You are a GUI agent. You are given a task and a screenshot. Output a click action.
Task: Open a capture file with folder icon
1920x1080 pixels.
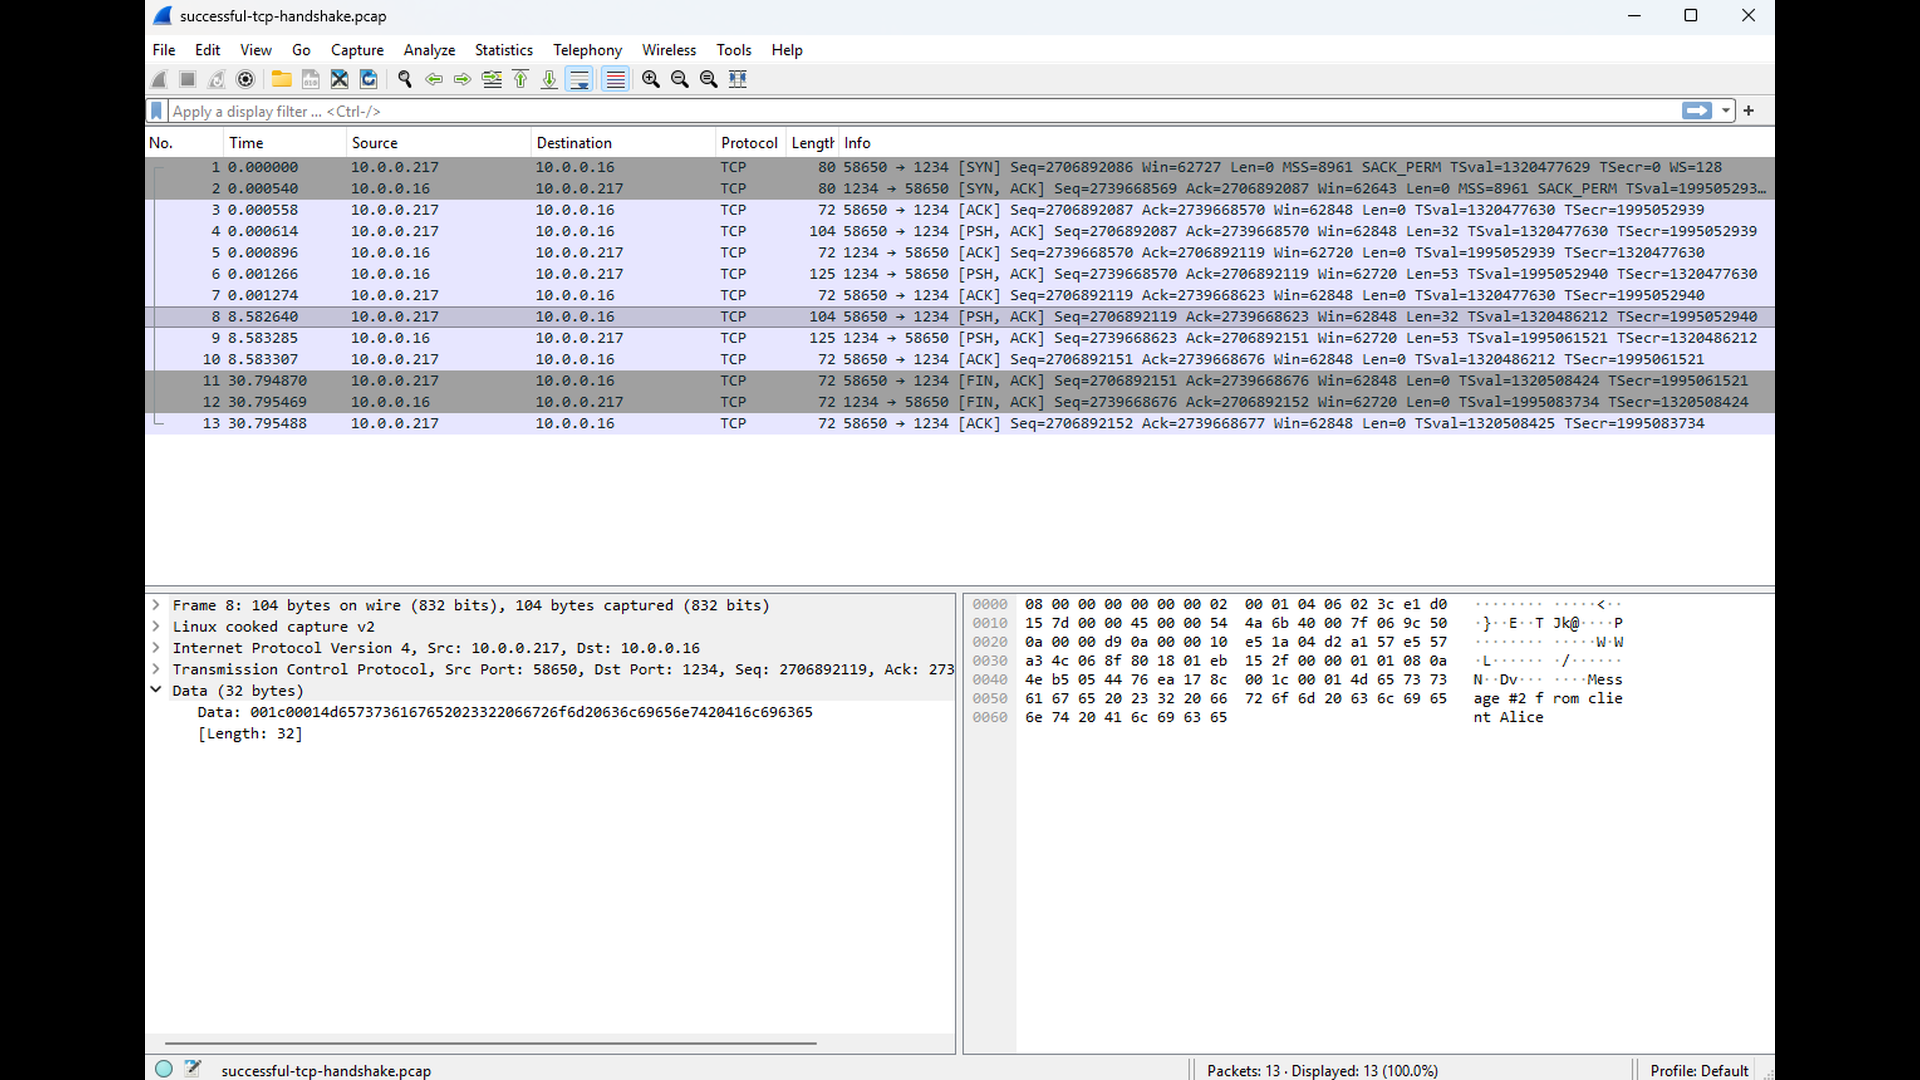click(282, 79)
